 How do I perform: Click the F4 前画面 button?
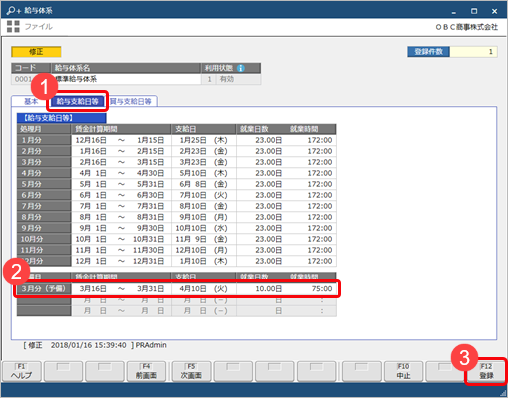[x=146, y=371]
